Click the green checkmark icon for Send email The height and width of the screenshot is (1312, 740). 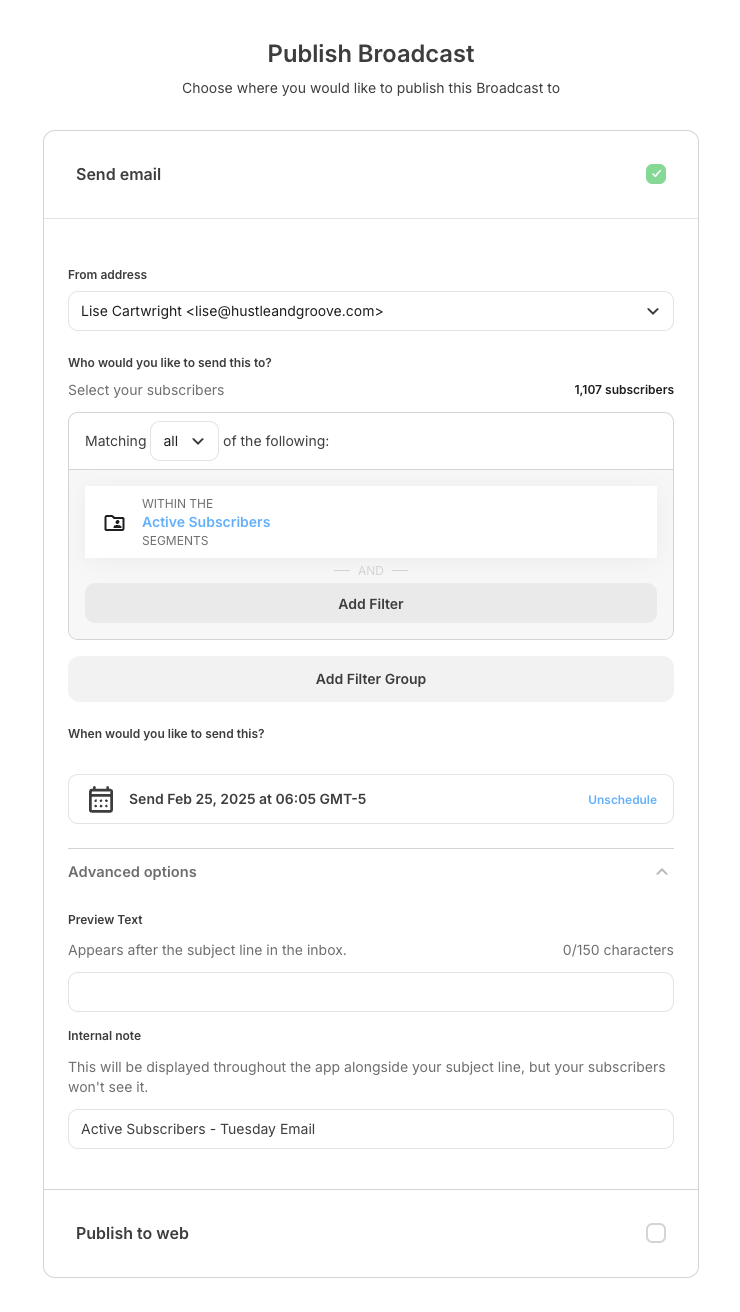656,174
